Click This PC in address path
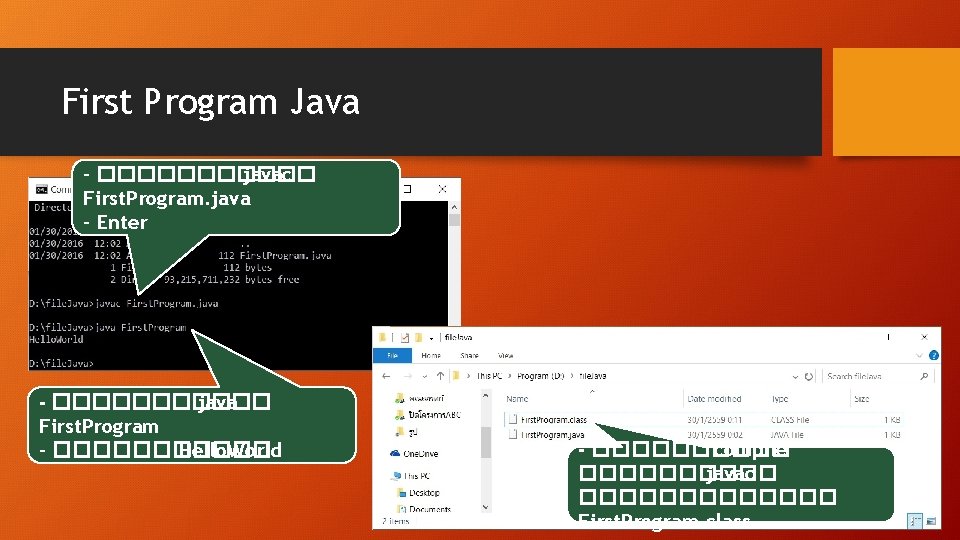960x540 pixels. click(x=489, y=376)
